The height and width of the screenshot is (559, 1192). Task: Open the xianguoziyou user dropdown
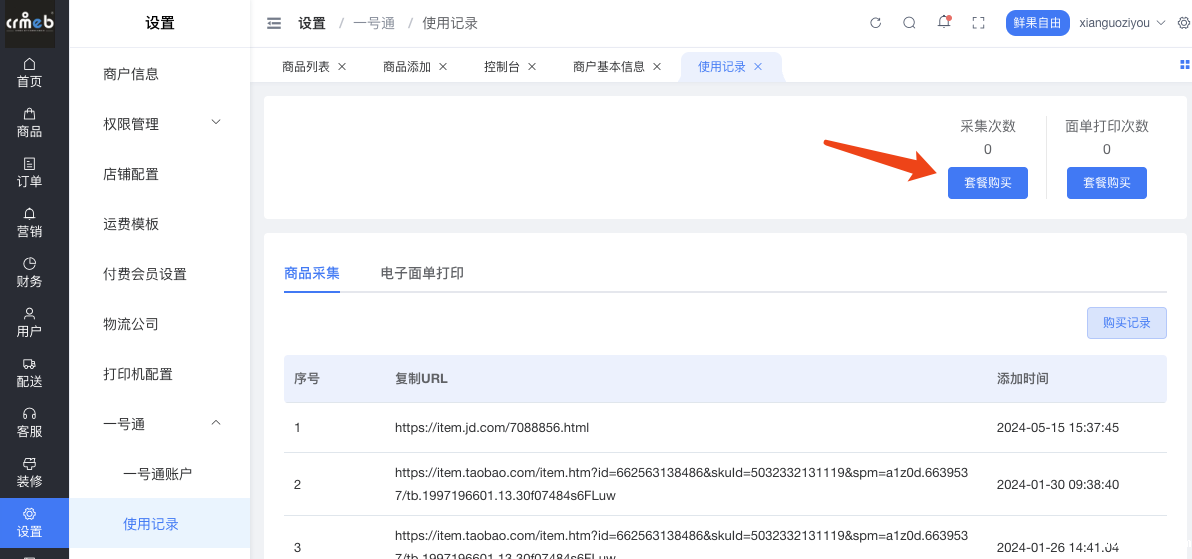pos(1122,23)
